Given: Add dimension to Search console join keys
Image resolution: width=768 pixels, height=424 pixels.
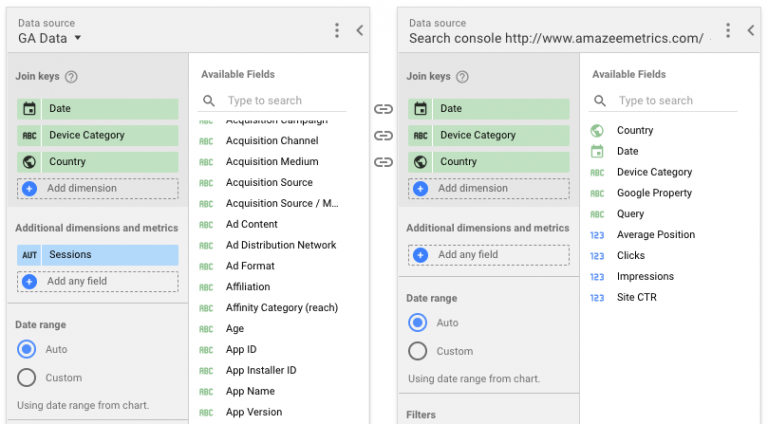Looking at the screenshot, I should coord(489,188).
